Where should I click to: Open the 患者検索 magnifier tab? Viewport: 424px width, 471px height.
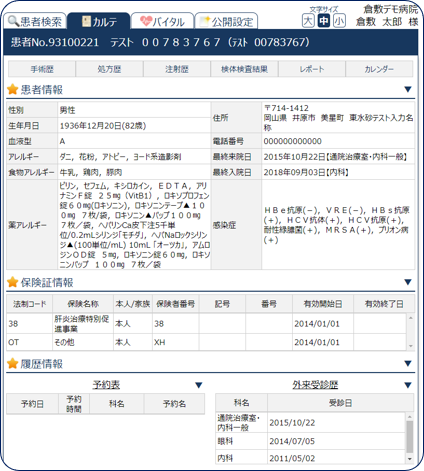35,21
